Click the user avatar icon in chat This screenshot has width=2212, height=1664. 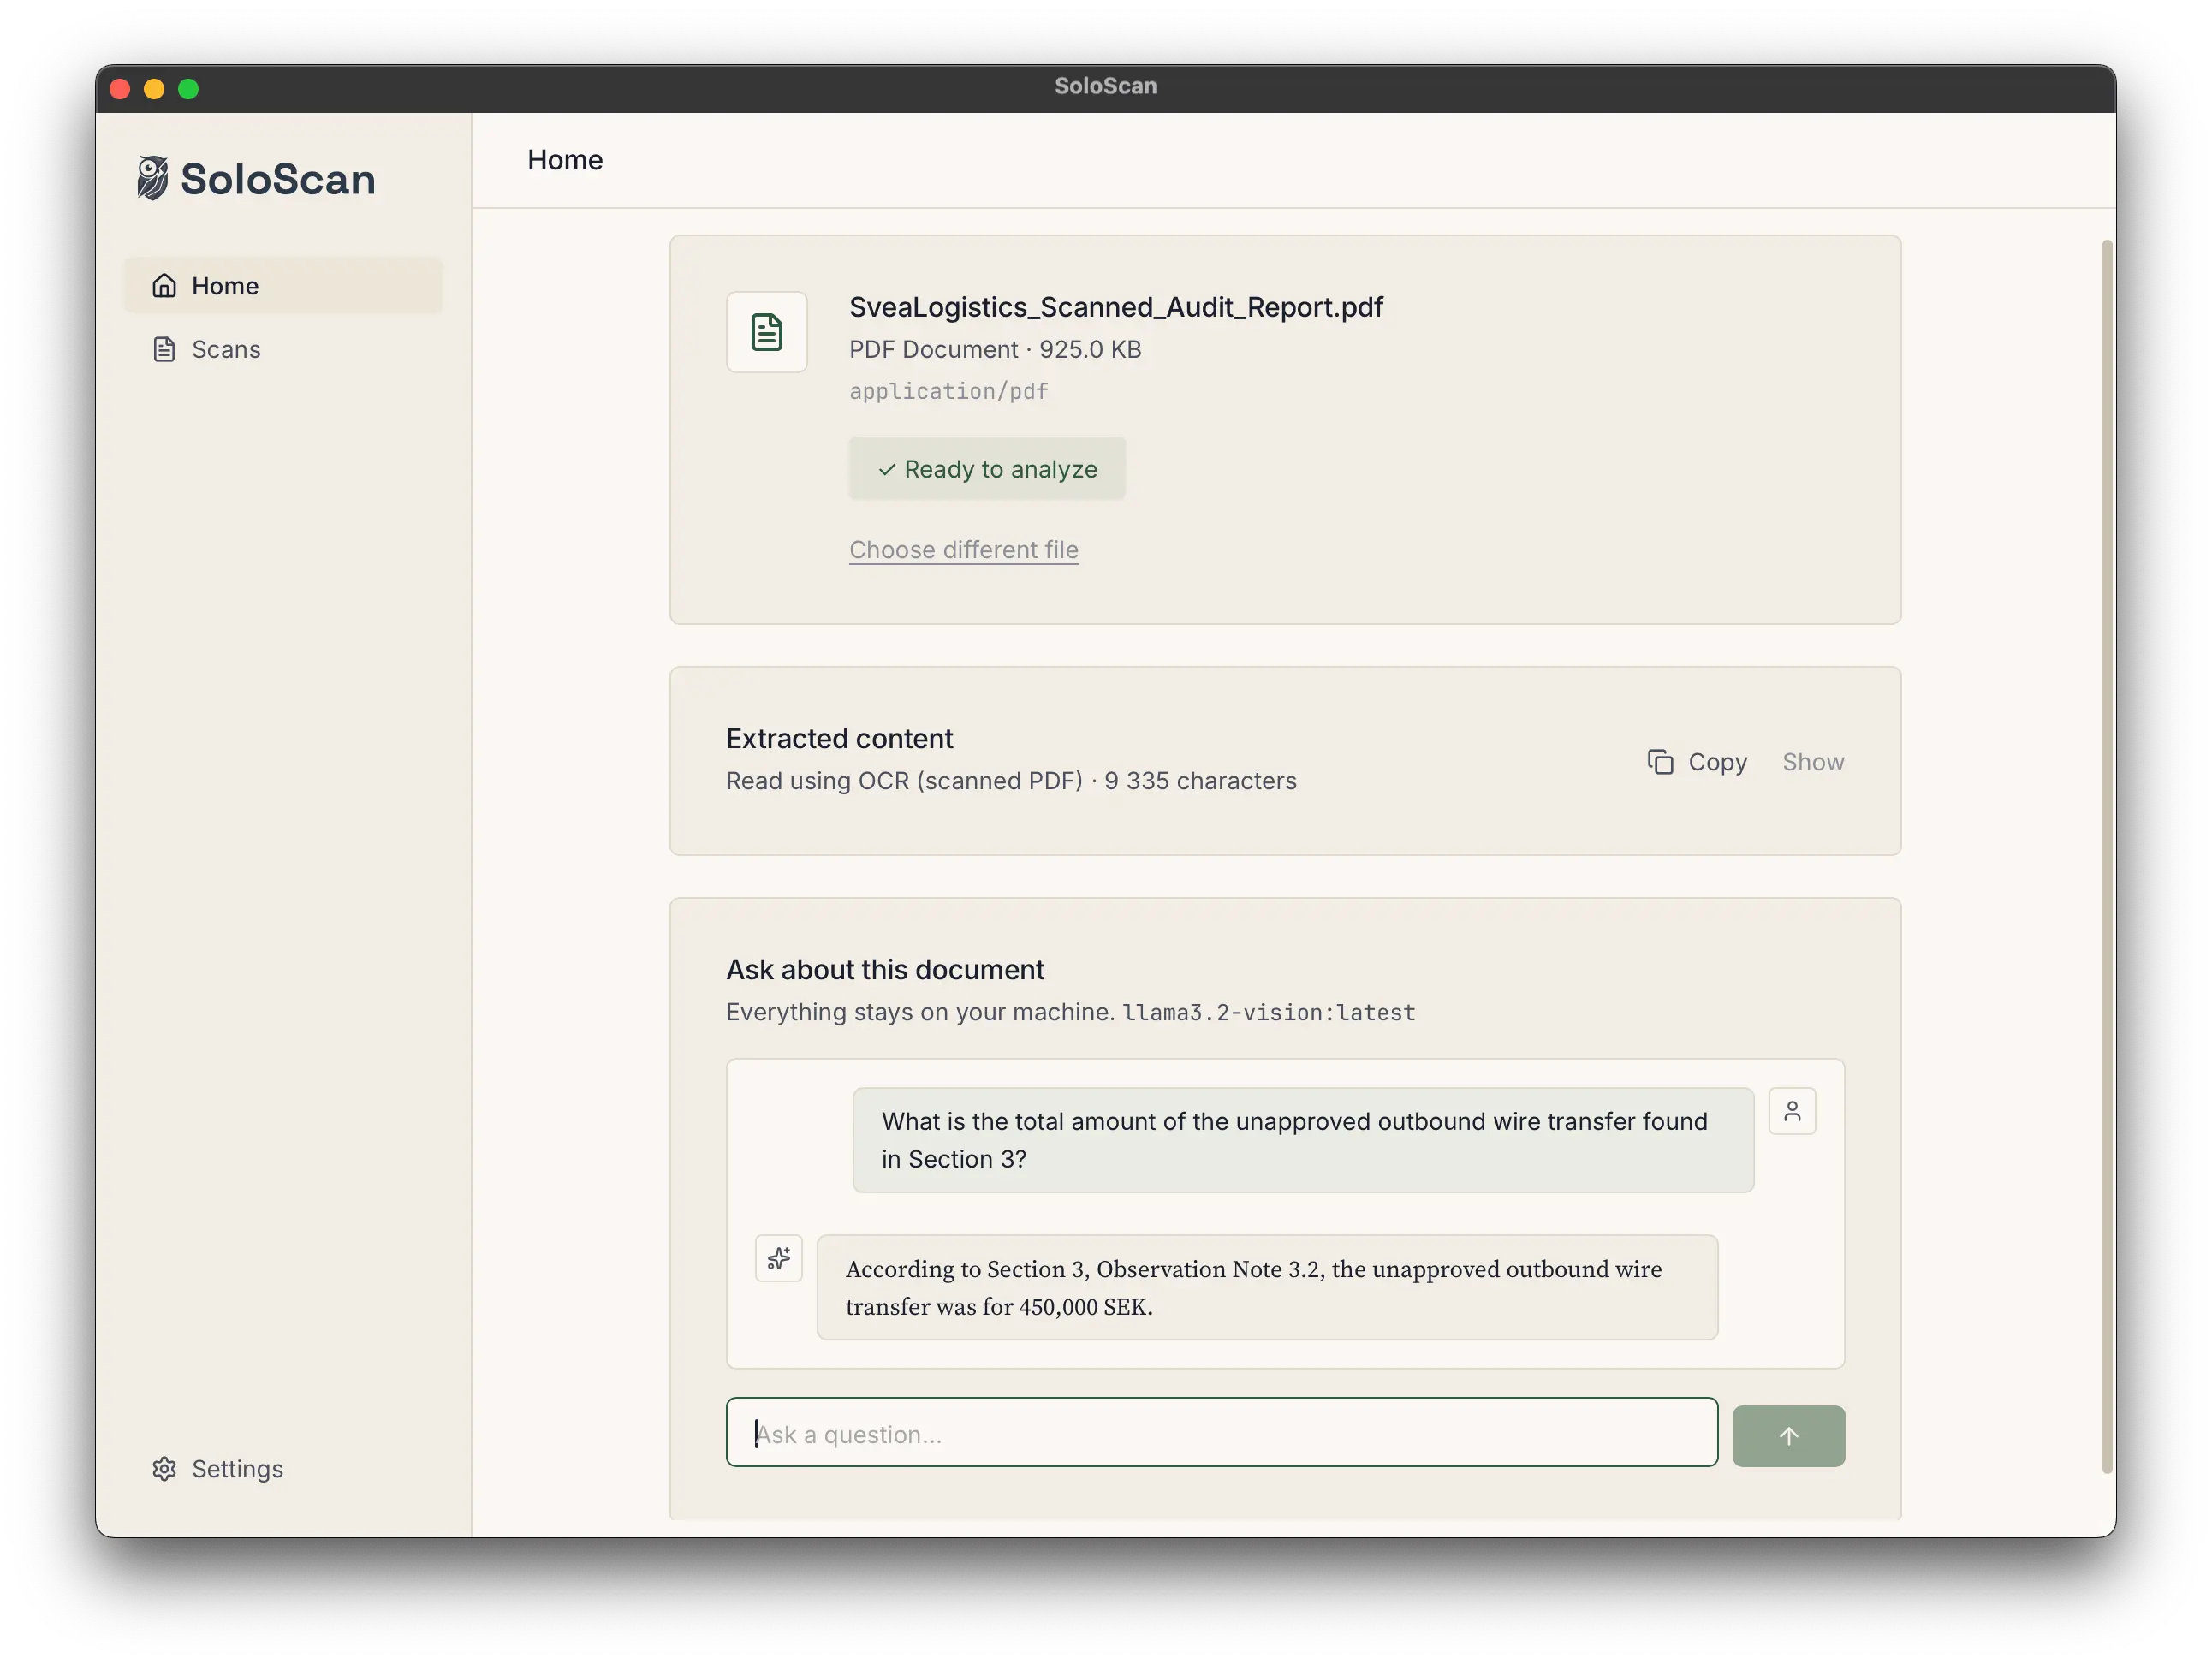(1792, 1111)
